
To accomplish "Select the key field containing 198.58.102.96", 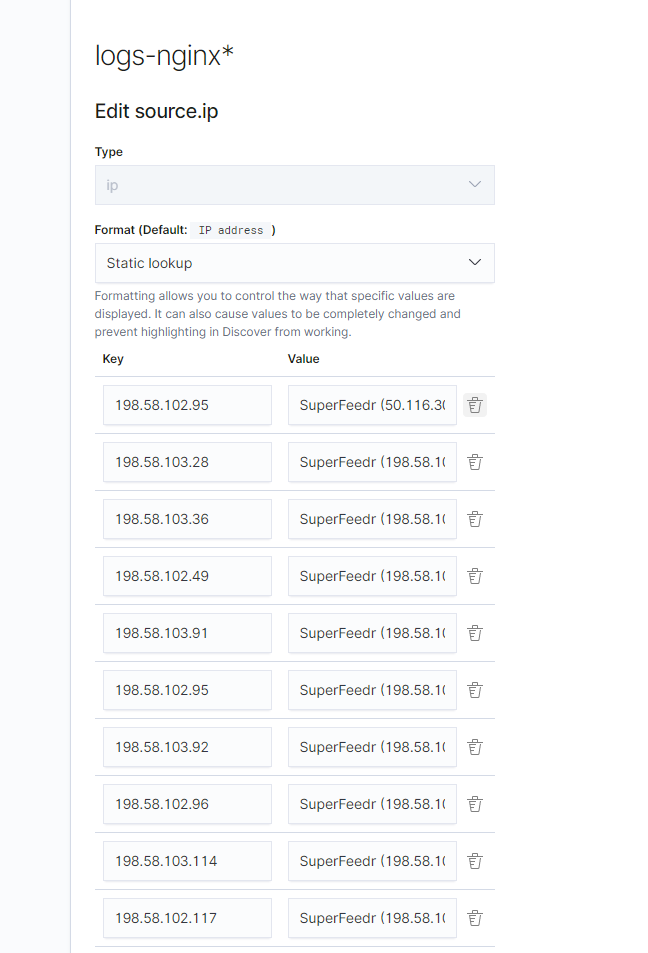I will click(x=187, y=804).
